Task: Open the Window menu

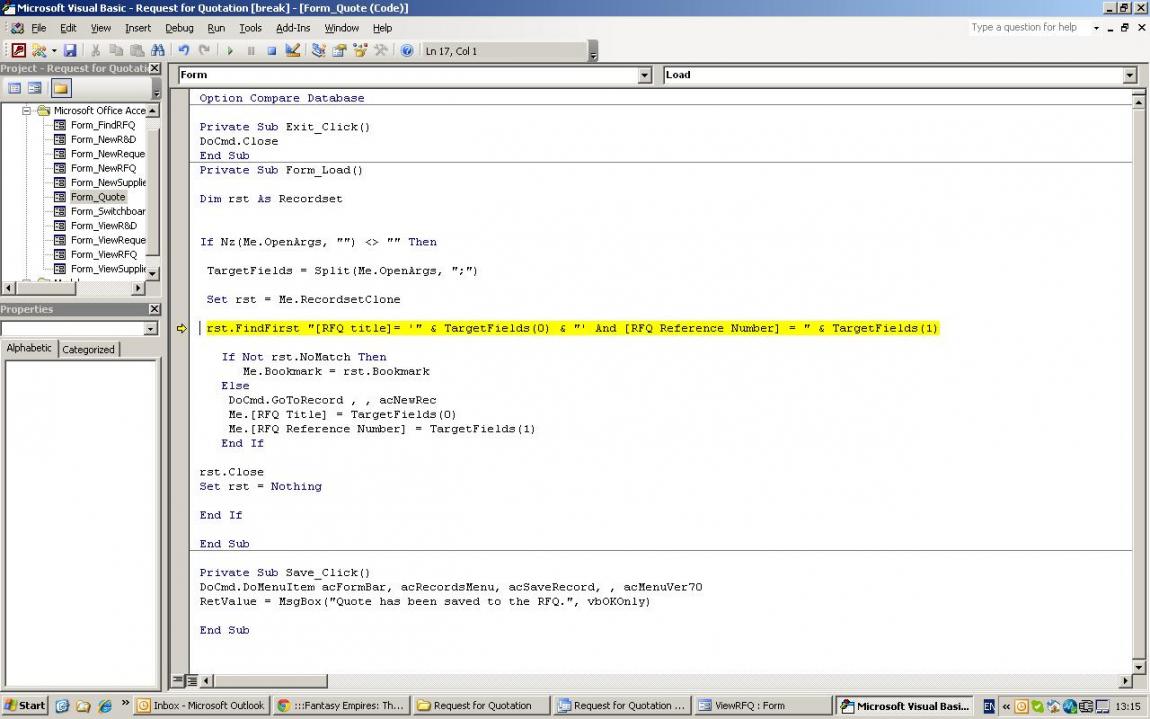Action: [342, 28]
